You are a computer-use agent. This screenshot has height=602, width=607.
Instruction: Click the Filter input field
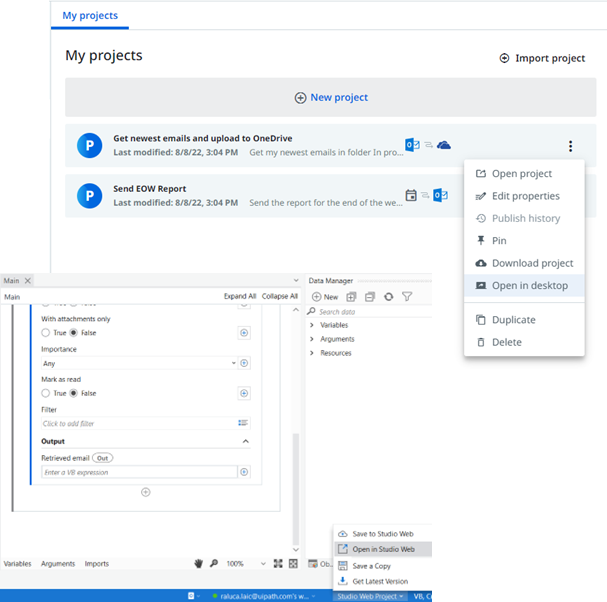click(x=146, y=423)
